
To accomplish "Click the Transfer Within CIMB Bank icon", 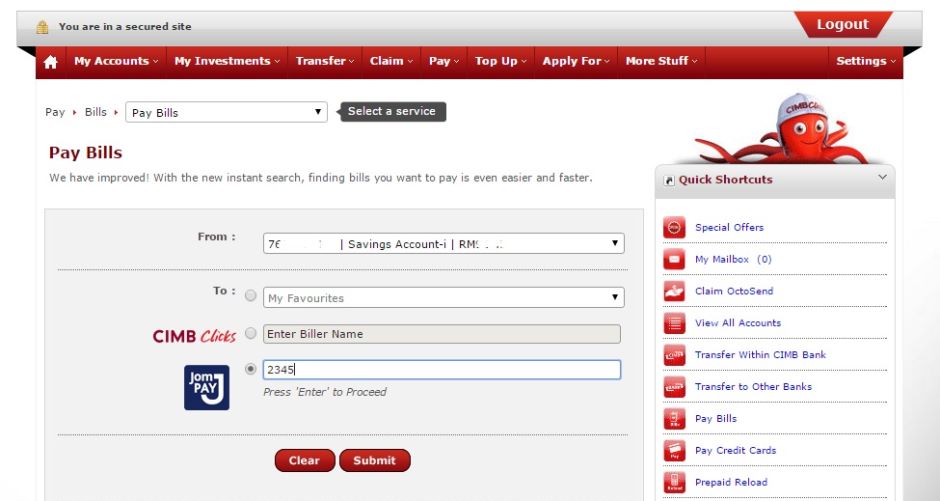I will pos(674,355).
